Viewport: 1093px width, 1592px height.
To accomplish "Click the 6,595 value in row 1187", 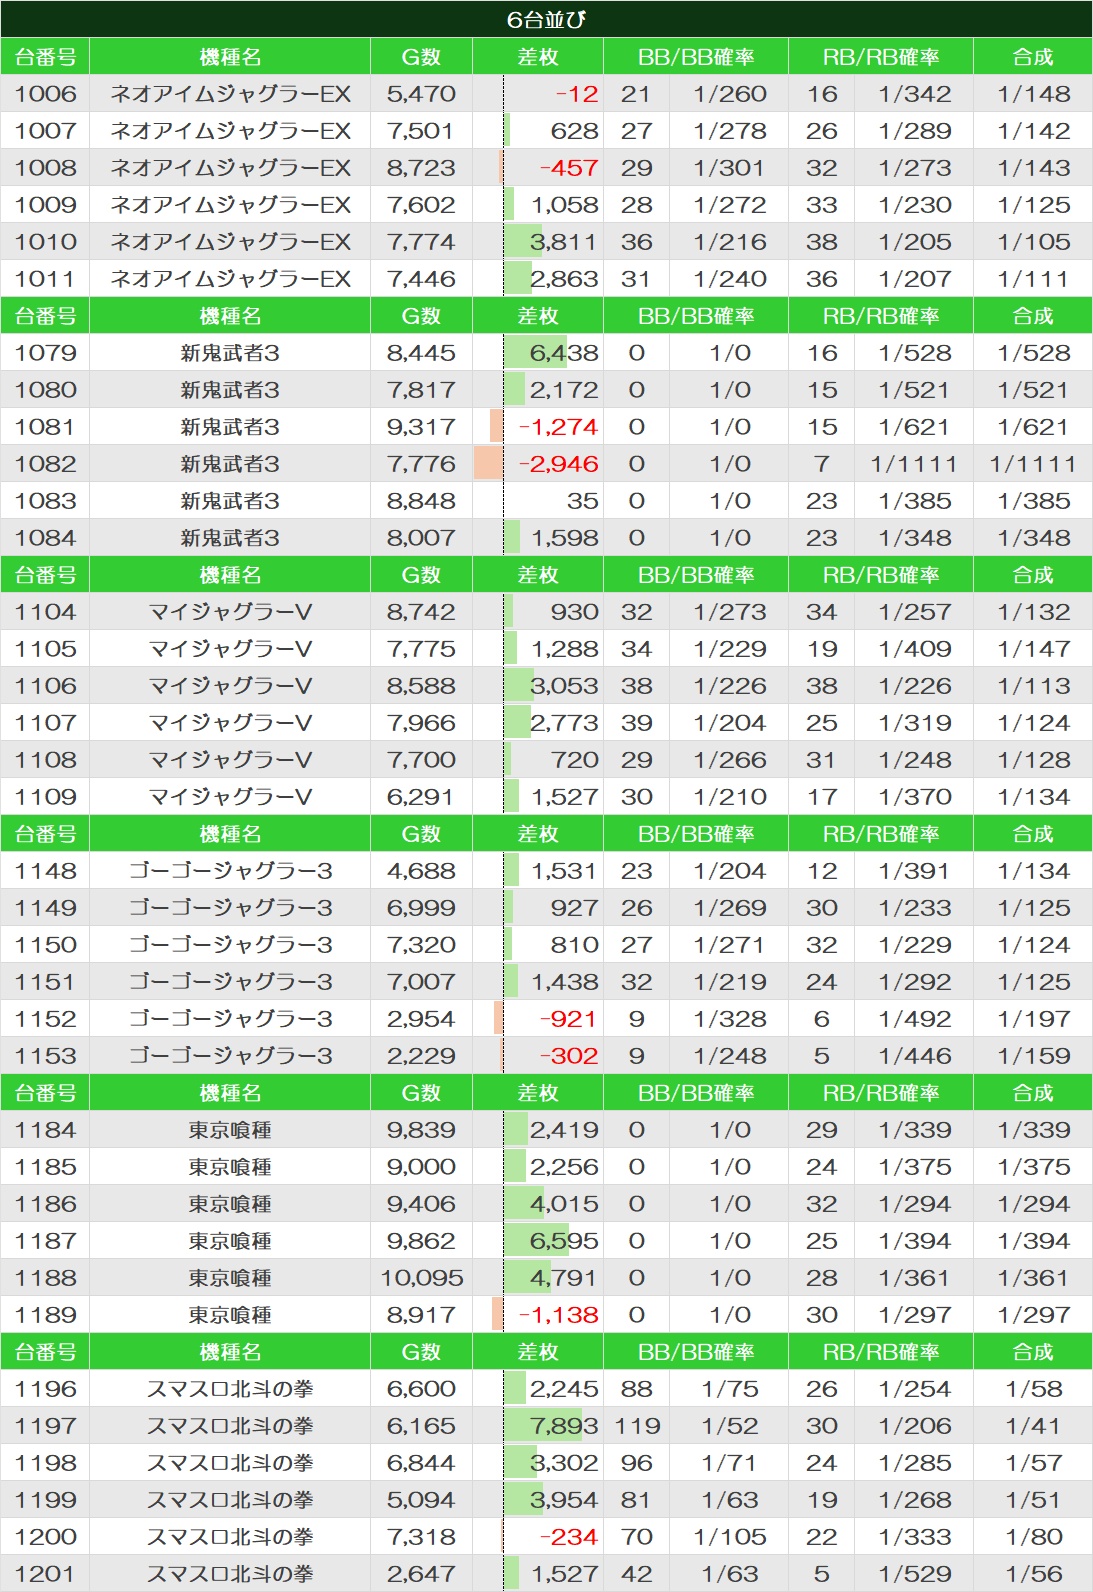I will 564,1241.
